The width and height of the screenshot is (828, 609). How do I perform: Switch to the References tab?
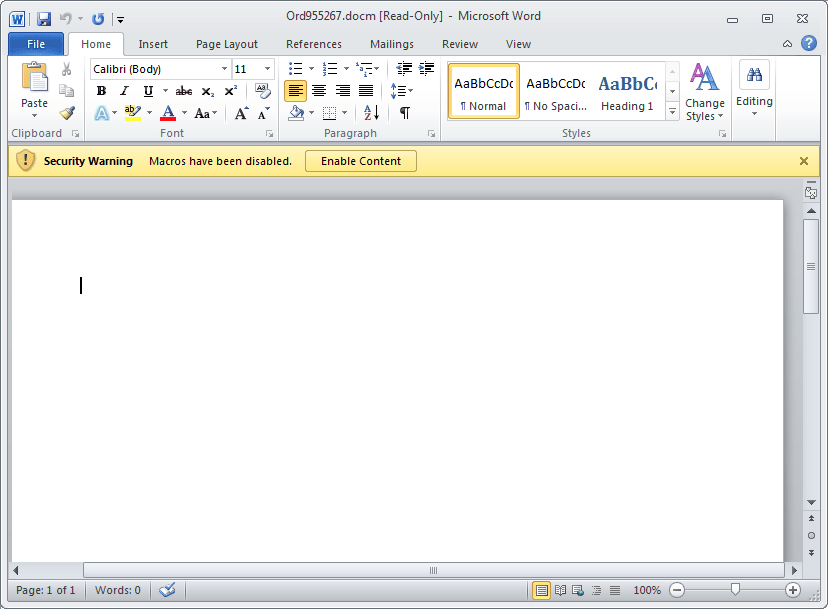click(314, 44)
